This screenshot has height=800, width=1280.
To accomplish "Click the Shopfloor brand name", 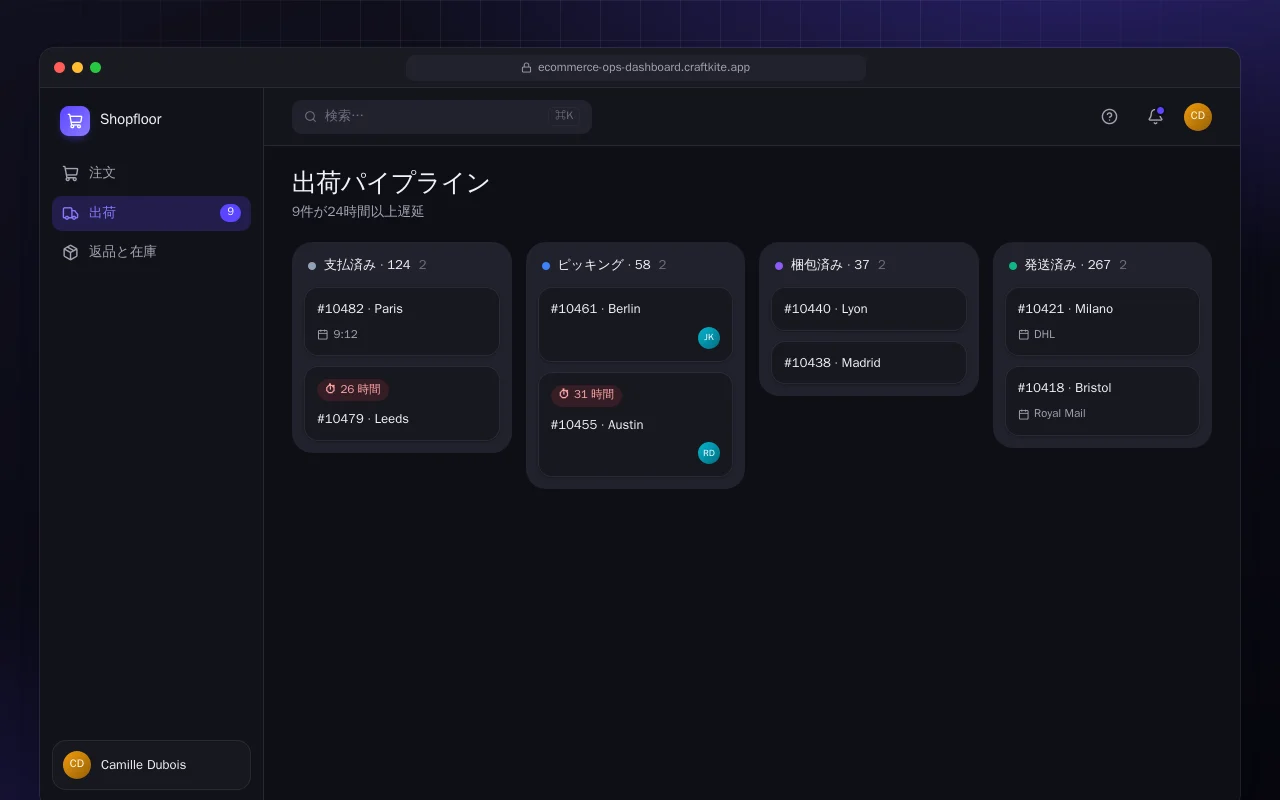I will coord(131,119).
